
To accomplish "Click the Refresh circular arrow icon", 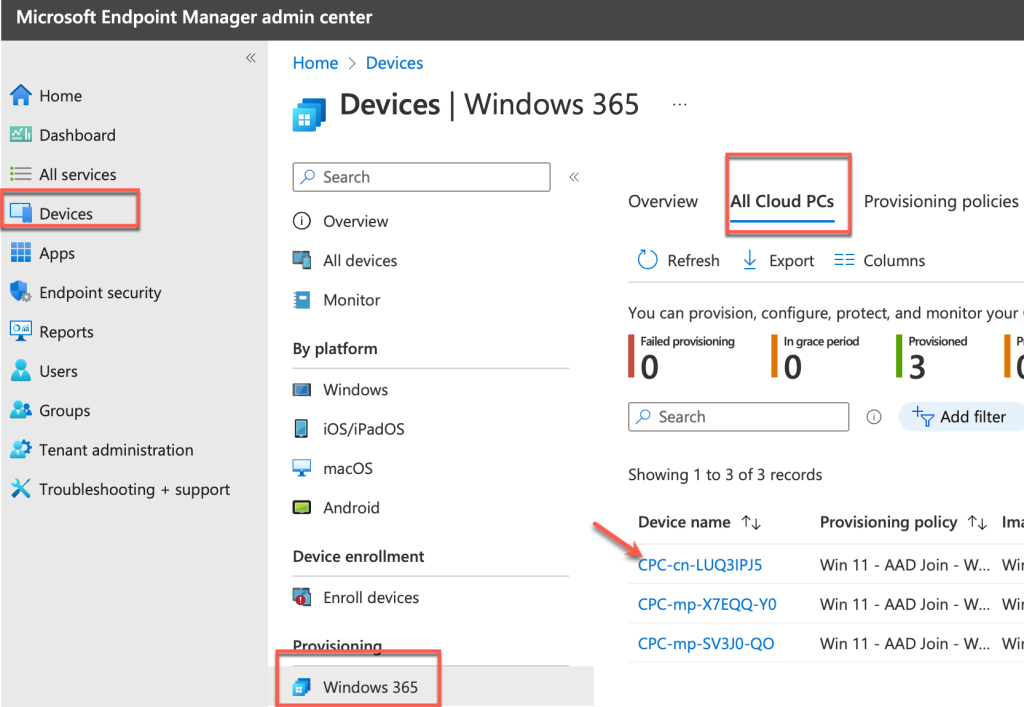I will point(647,260).
